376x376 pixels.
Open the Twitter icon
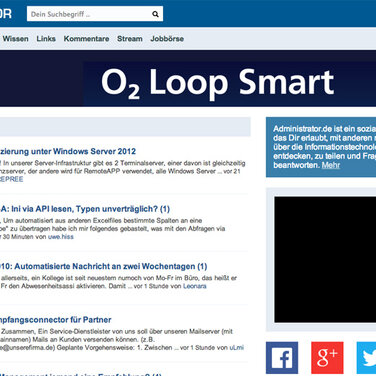pos(366,358)
